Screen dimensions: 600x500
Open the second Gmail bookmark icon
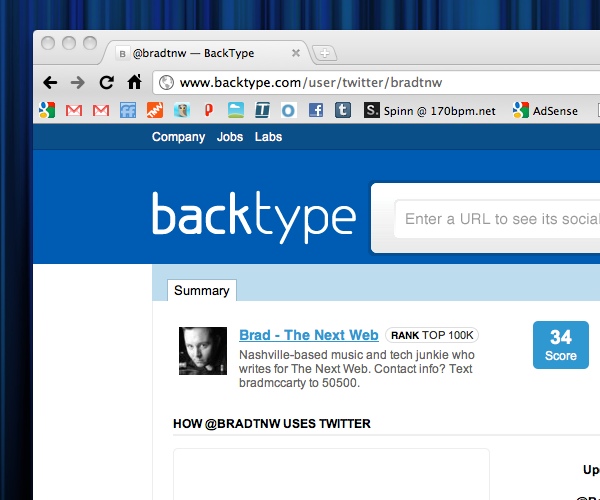tap(101, 111)
